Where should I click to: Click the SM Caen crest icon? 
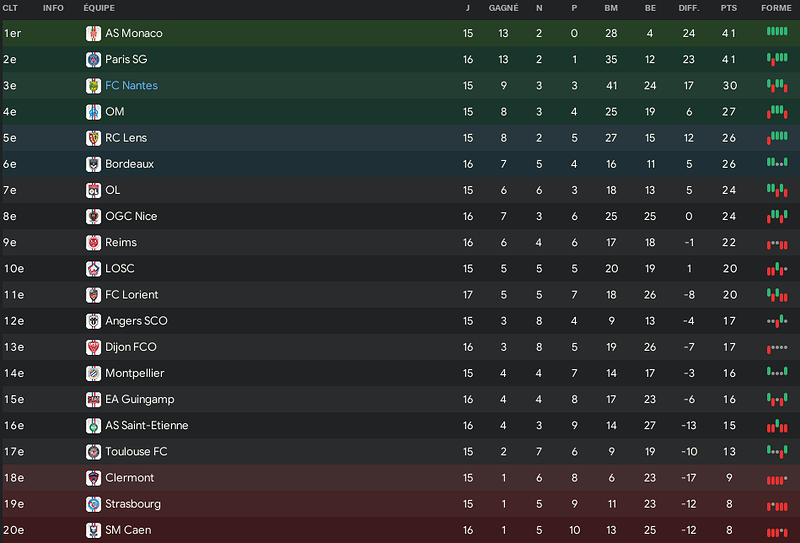click(x=93, y=530)
